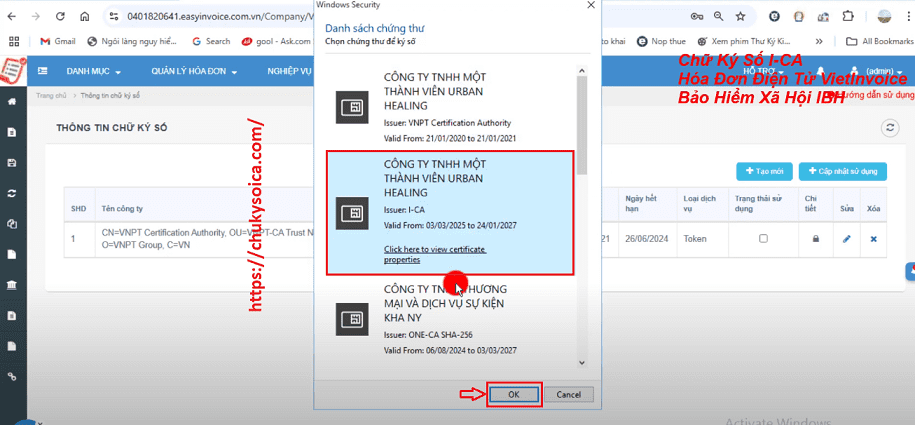The image size is (915, 425).
Task: Open the home icon in left sidebar
Action: (x=12, y=102)
